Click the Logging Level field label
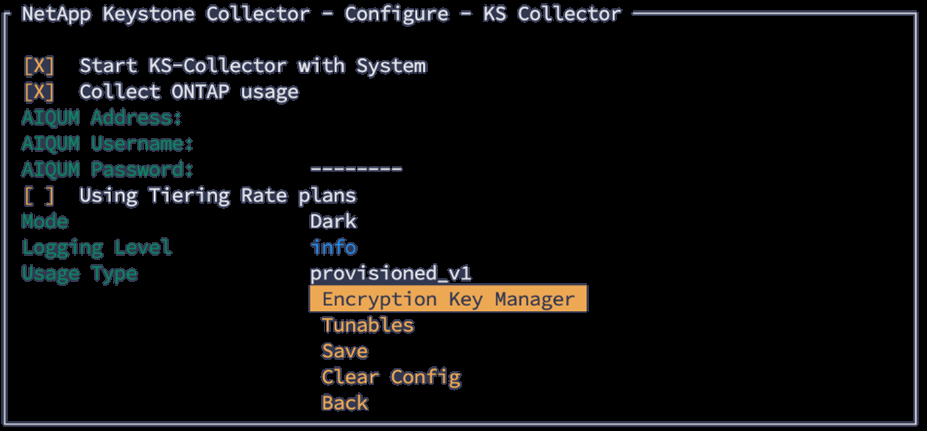 [97, 247]
